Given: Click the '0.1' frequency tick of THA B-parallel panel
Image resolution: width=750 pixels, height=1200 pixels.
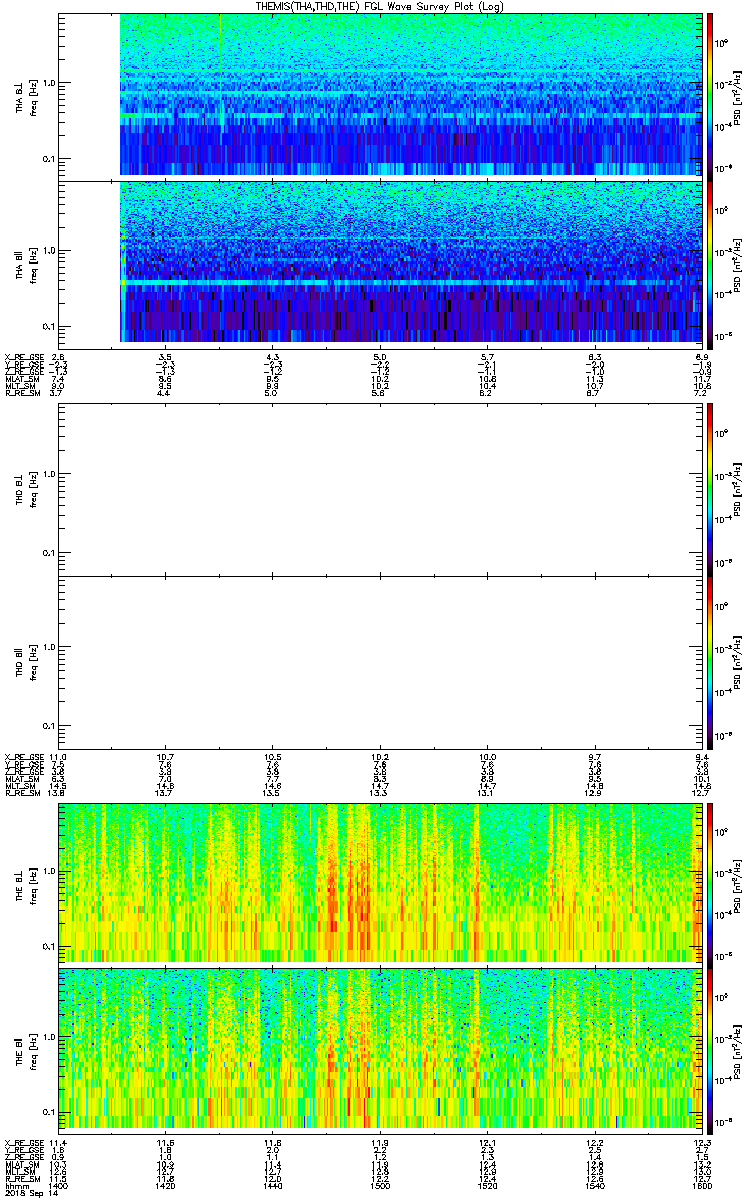Looking at the screenshot, I should [x=51, y=326].
